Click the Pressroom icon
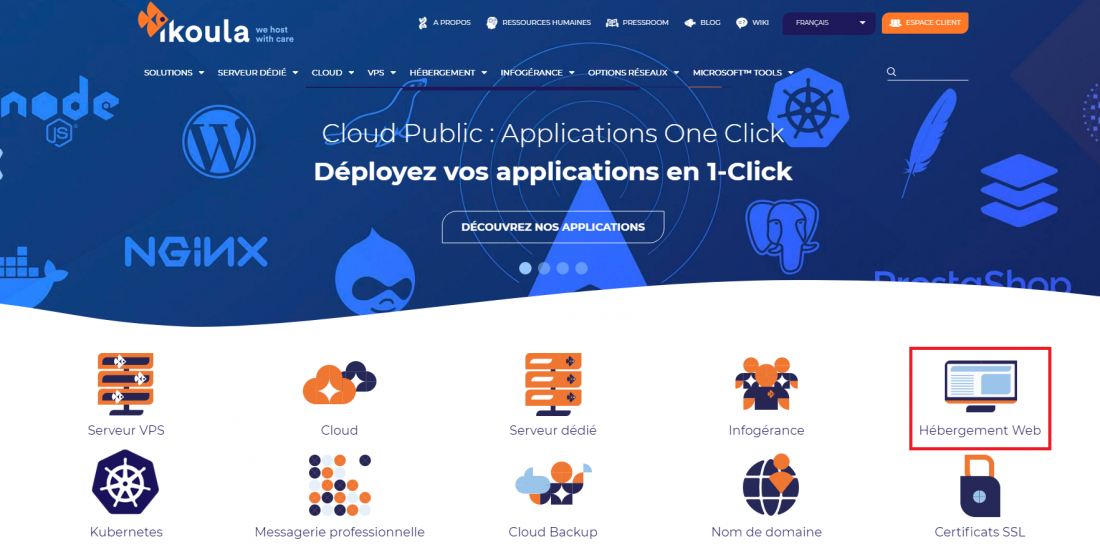Viewport: 1100px width, 552px height. (x=612, y=22)
